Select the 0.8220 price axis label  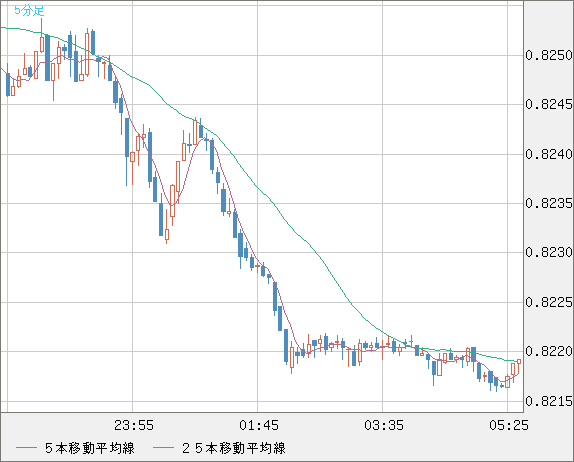(x=549, y=351)
